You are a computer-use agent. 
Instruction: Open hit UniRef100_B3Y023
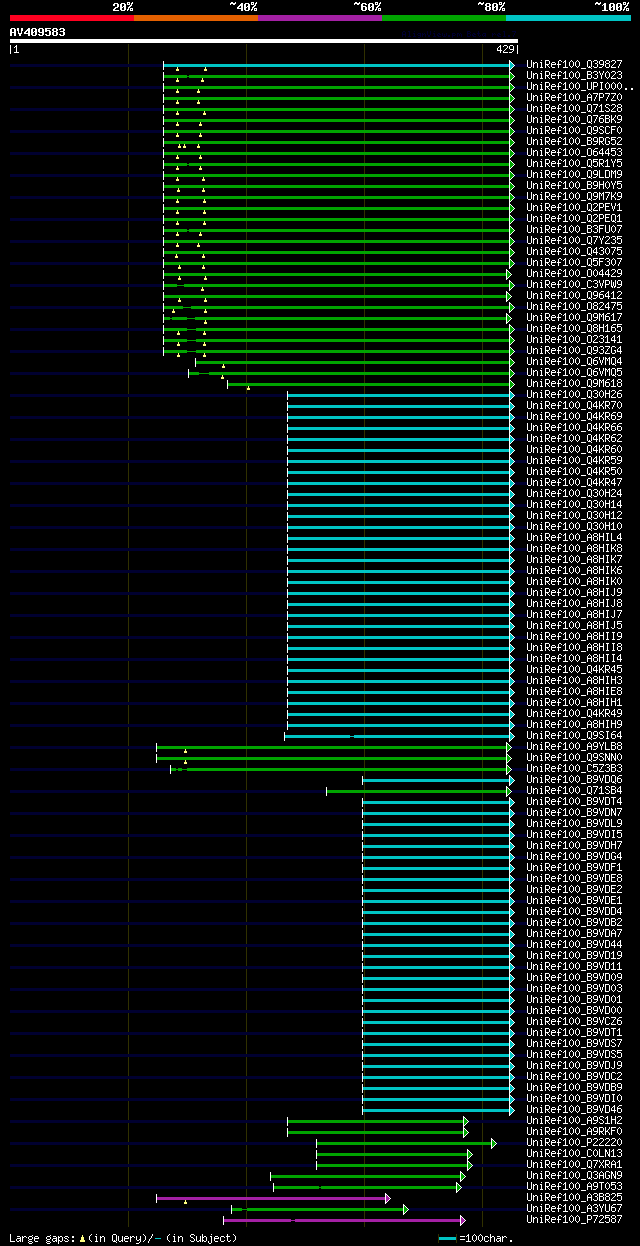(x=574, y=76)
